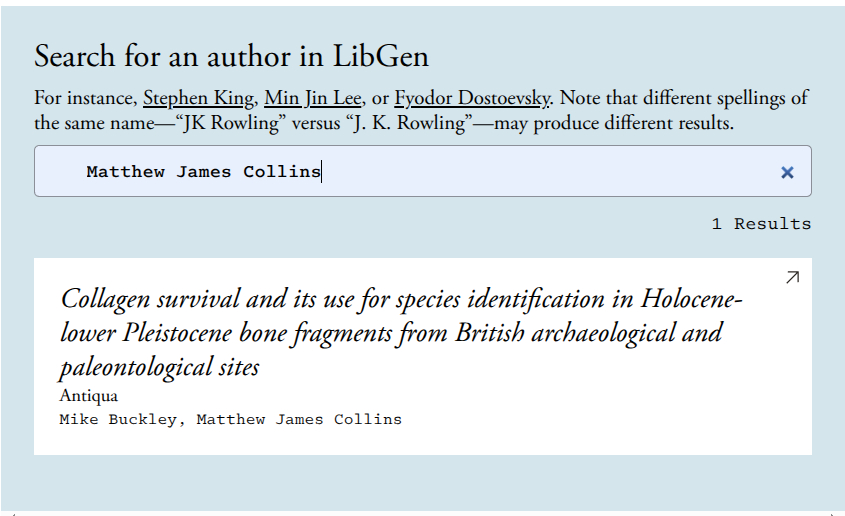The image size is (845, 516).
Task: Place cursor after 'Collins' in search box
Action: 322,172
